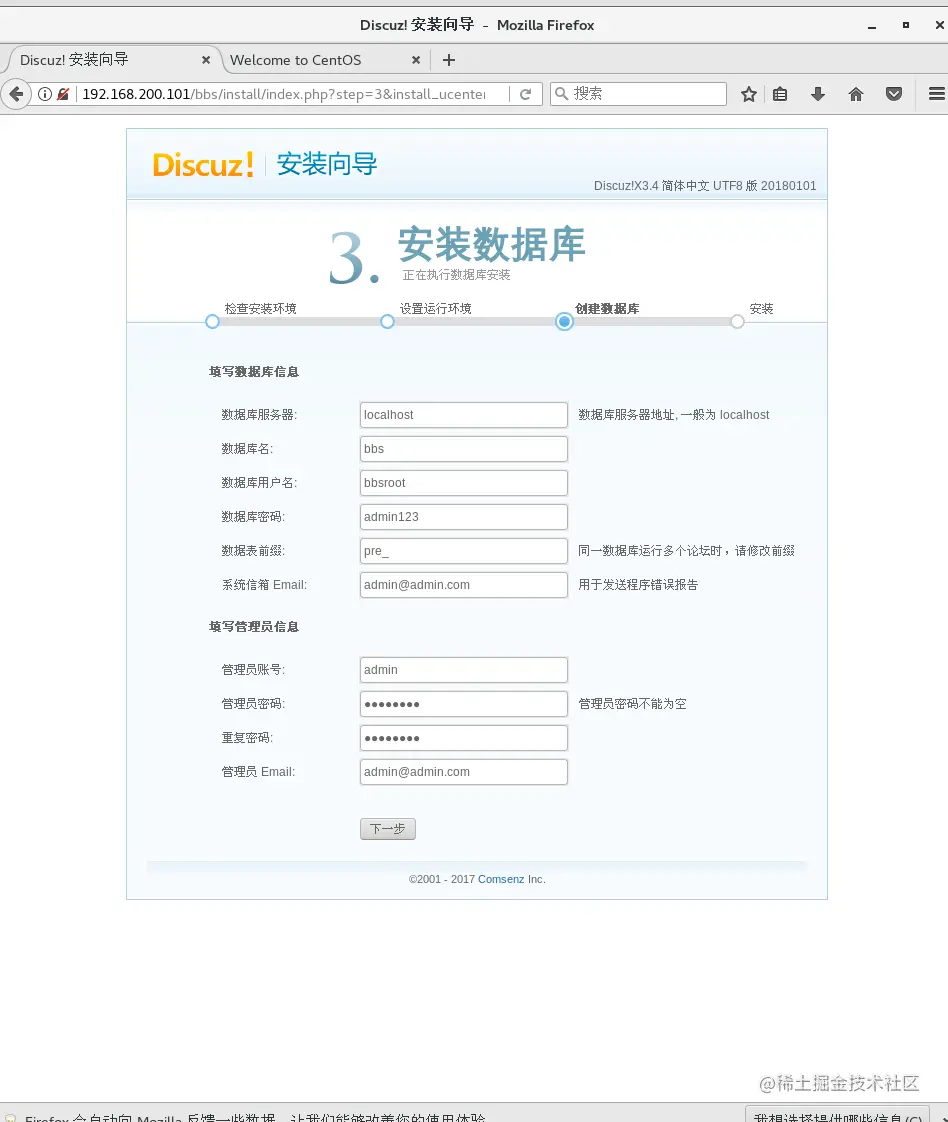
Task: Edit the 数据表前缀 pre_ field
Action: tap(464, 551)
